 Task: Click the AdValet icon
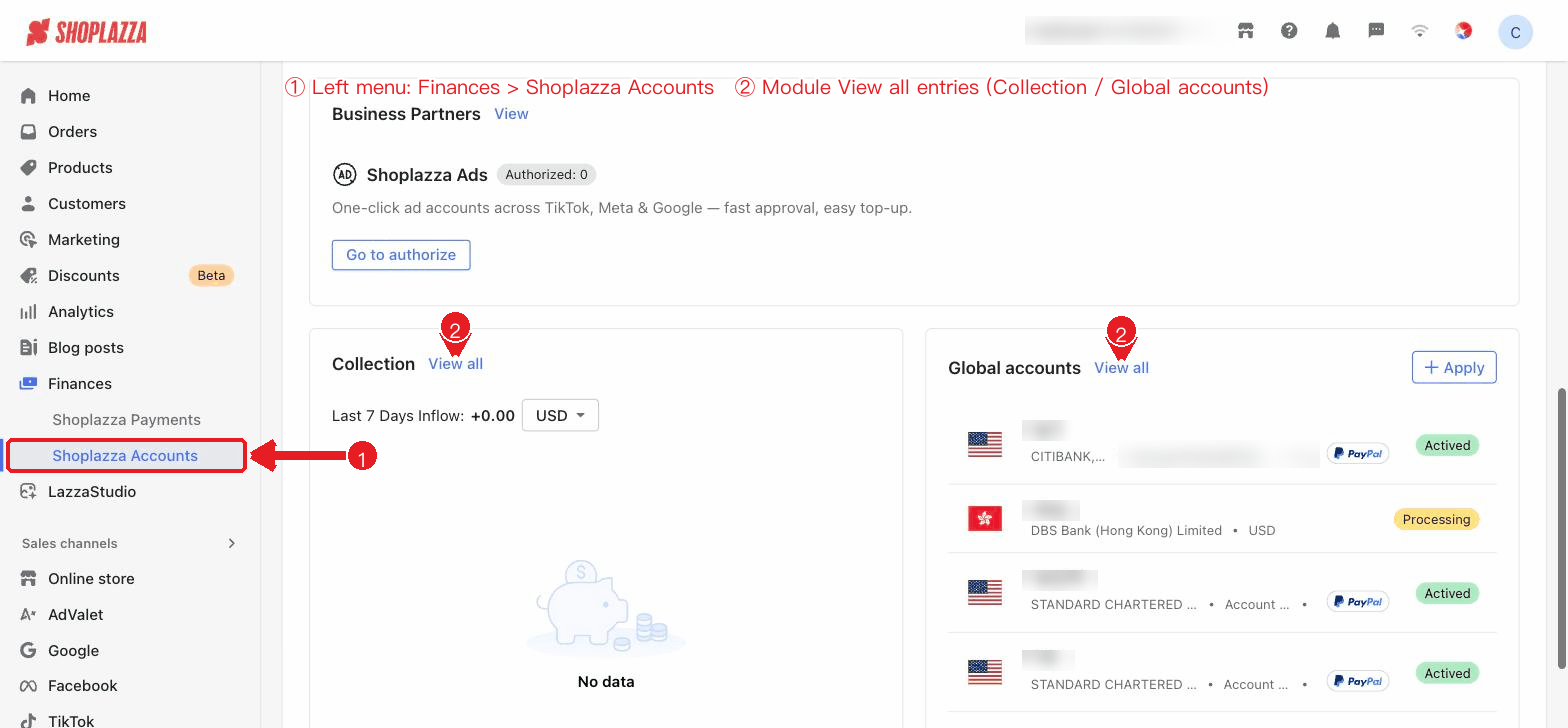tap(28, 615)
